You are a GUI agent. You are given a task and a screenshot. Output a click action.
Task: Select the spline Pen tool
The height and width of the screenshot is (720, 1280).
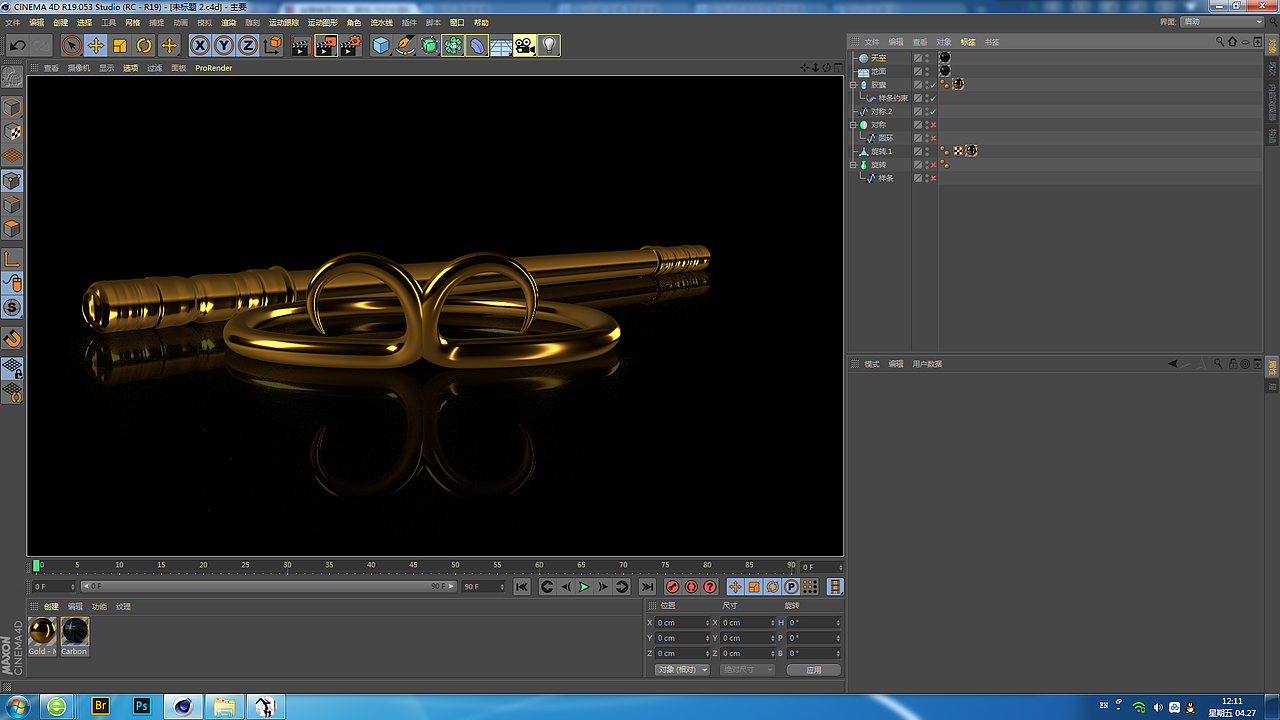pos(405,45)
